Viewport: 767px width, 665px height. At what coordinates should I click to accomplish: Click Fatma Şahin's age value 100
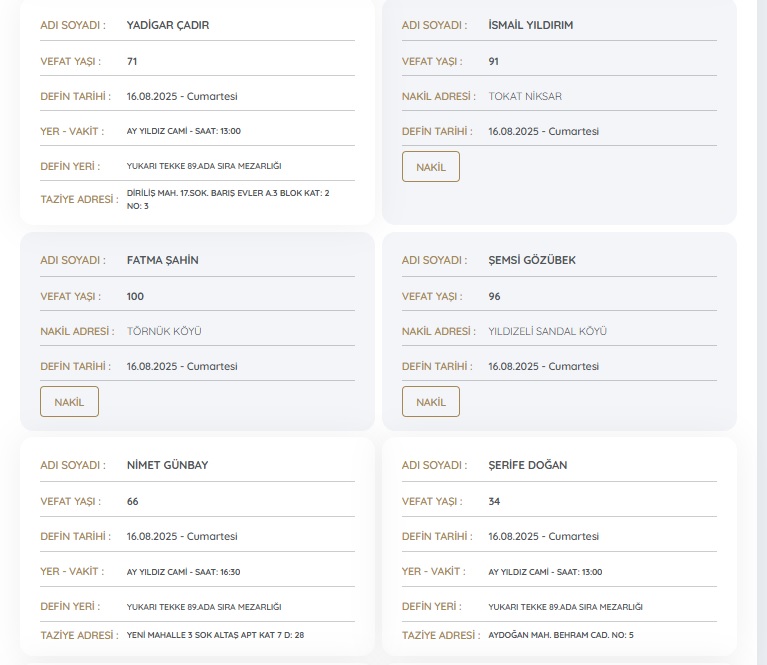click(x=135, y=296)
